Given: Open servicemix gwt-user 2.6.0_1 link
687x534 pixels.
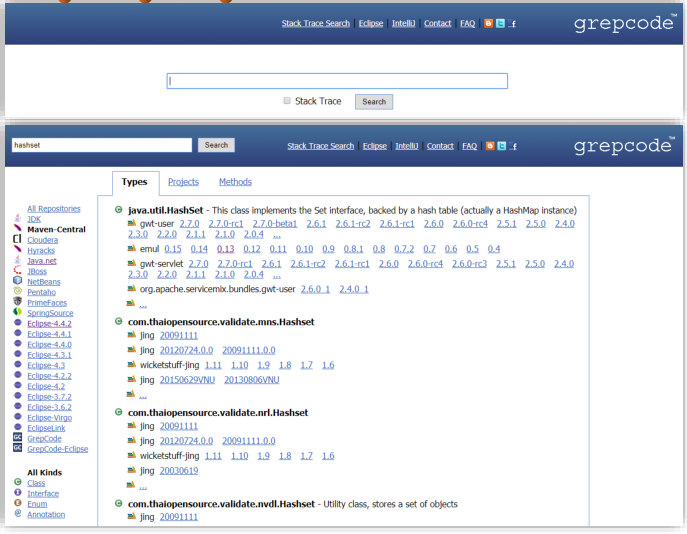Looking at the screenshot, I should pyautogui.click(x=315, y=289).
